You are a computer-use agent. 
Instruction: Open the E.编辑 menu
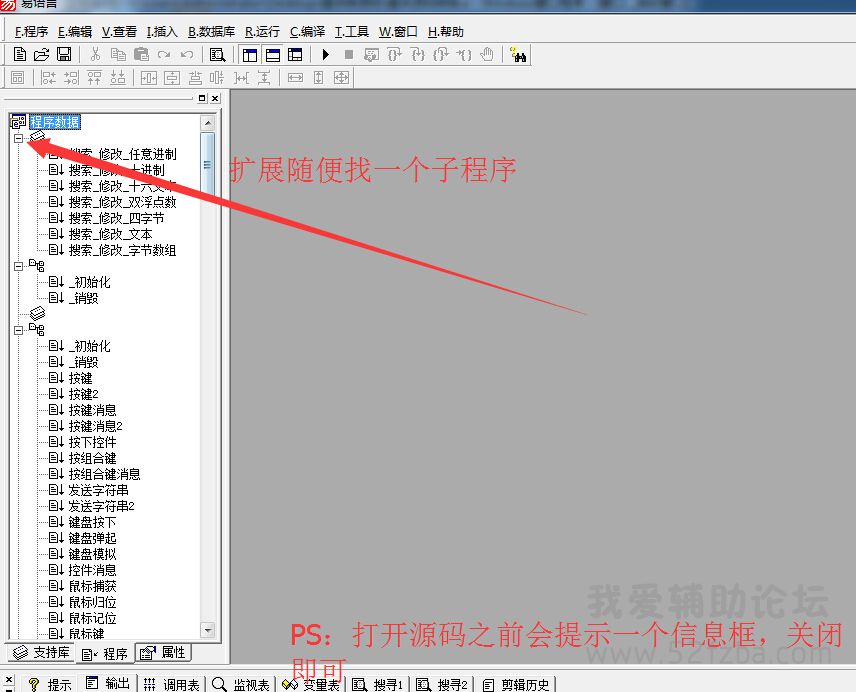click(x=75, y=32)
